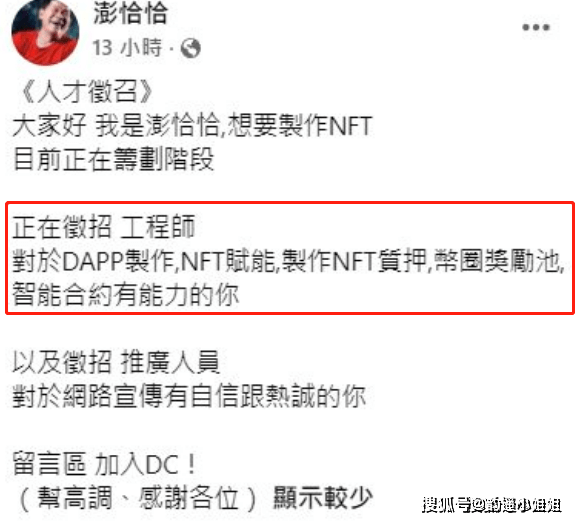576x522 pixels.
Task: Open 澎恰恰's round profile picture
Action: click(x=45, y=31)
